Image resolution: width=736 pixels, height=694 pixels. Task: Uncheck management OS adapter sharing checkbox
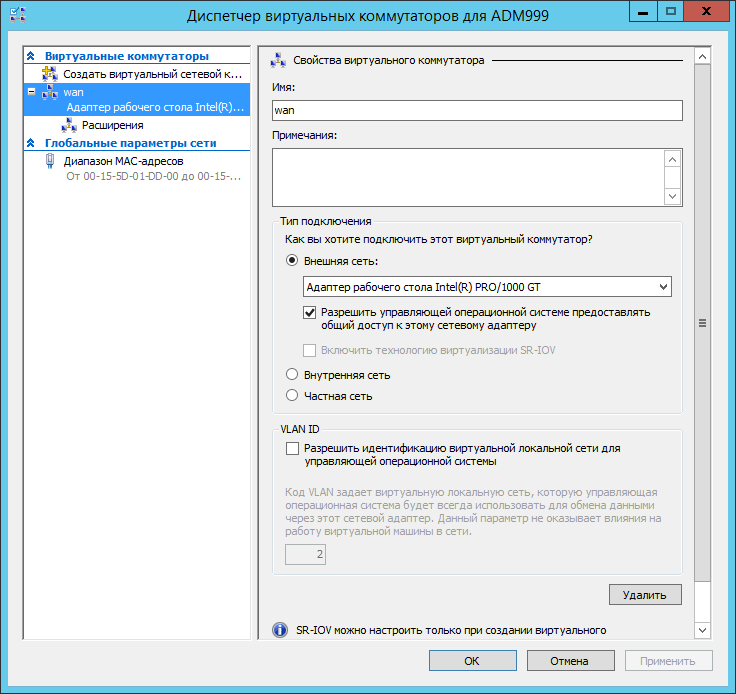point(309,313)
